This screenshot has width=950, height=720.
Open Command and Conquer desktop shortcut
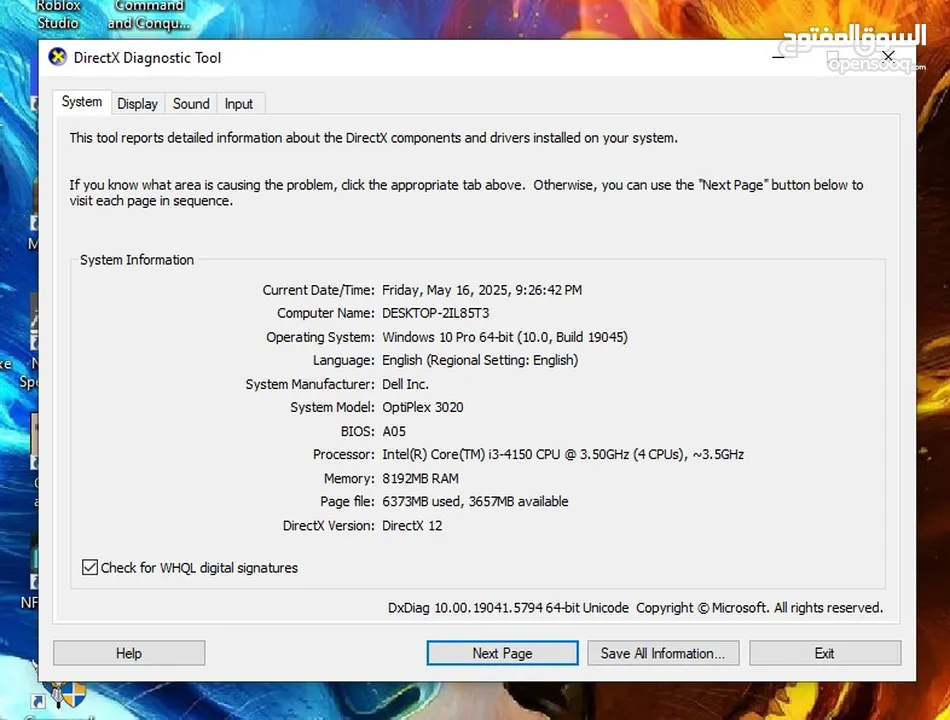pos(149,15)
